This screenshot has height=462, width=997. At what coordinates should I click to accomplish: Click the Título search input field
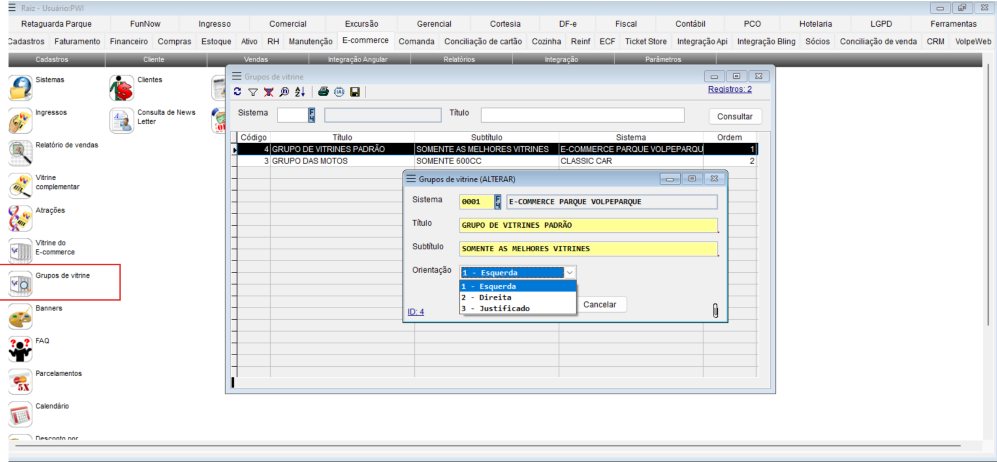[x=585, y=115]
